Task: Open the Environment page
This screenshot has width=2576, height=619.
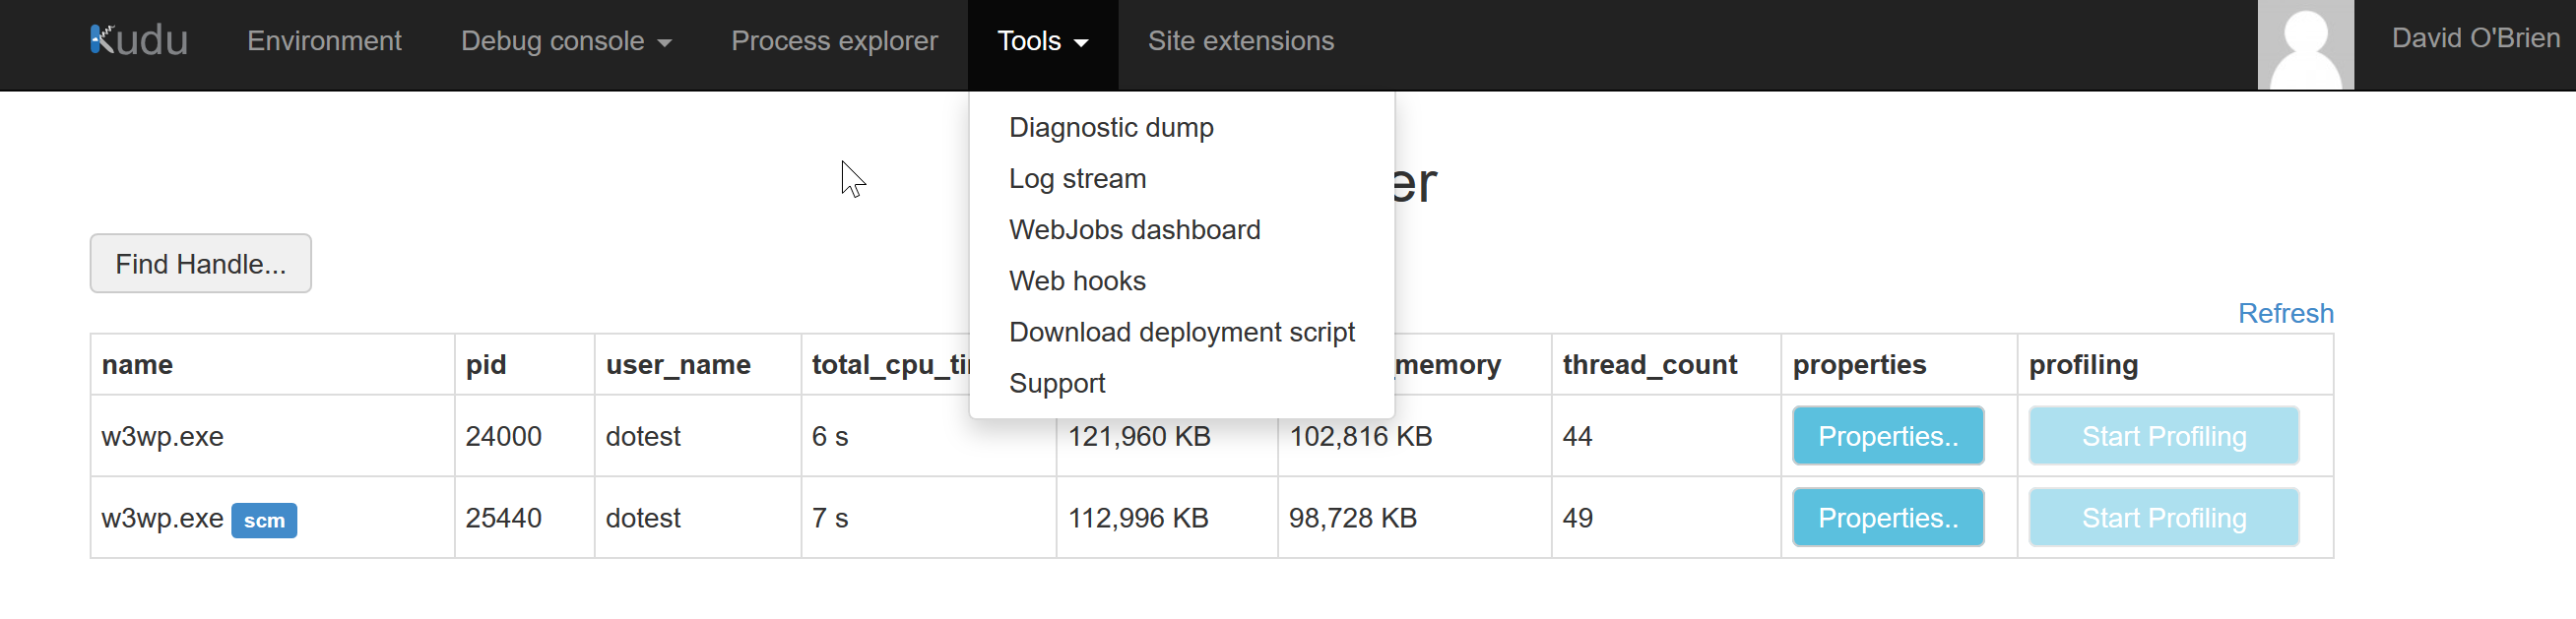Action: point(324,41)
